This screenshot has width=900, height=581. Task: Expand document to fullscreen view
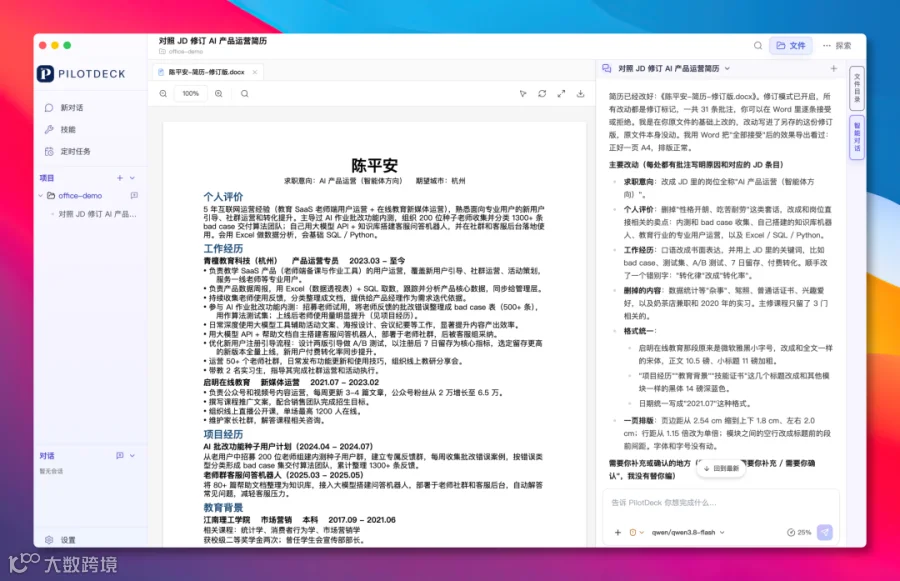click(561, 94)
